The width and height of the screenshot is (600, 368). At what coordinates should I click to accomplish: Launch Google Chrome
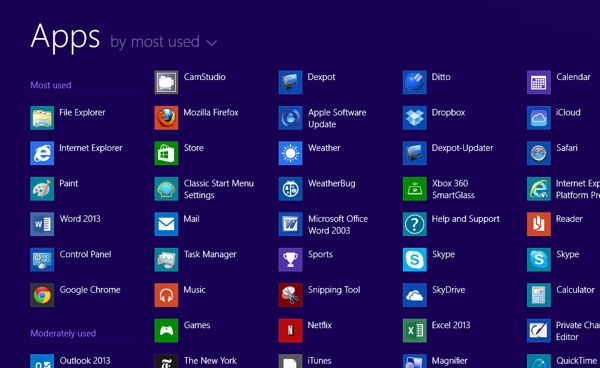click(75, 295)
